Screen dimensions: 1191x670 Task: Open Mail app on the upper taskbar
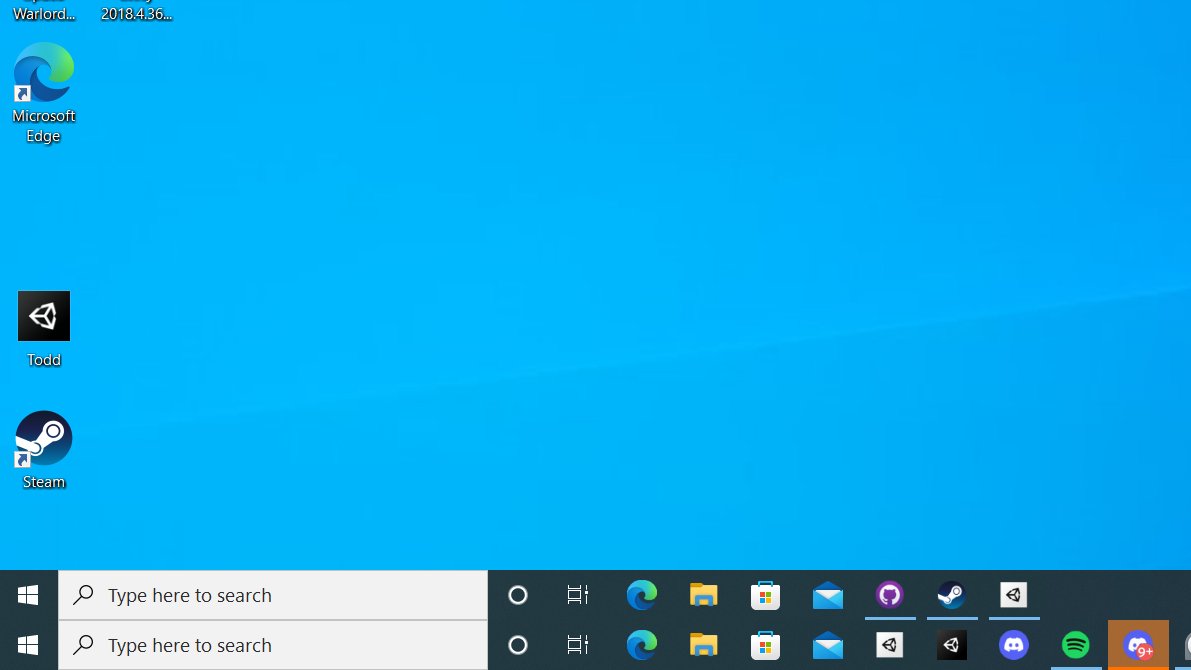click(x=828, y=595)
